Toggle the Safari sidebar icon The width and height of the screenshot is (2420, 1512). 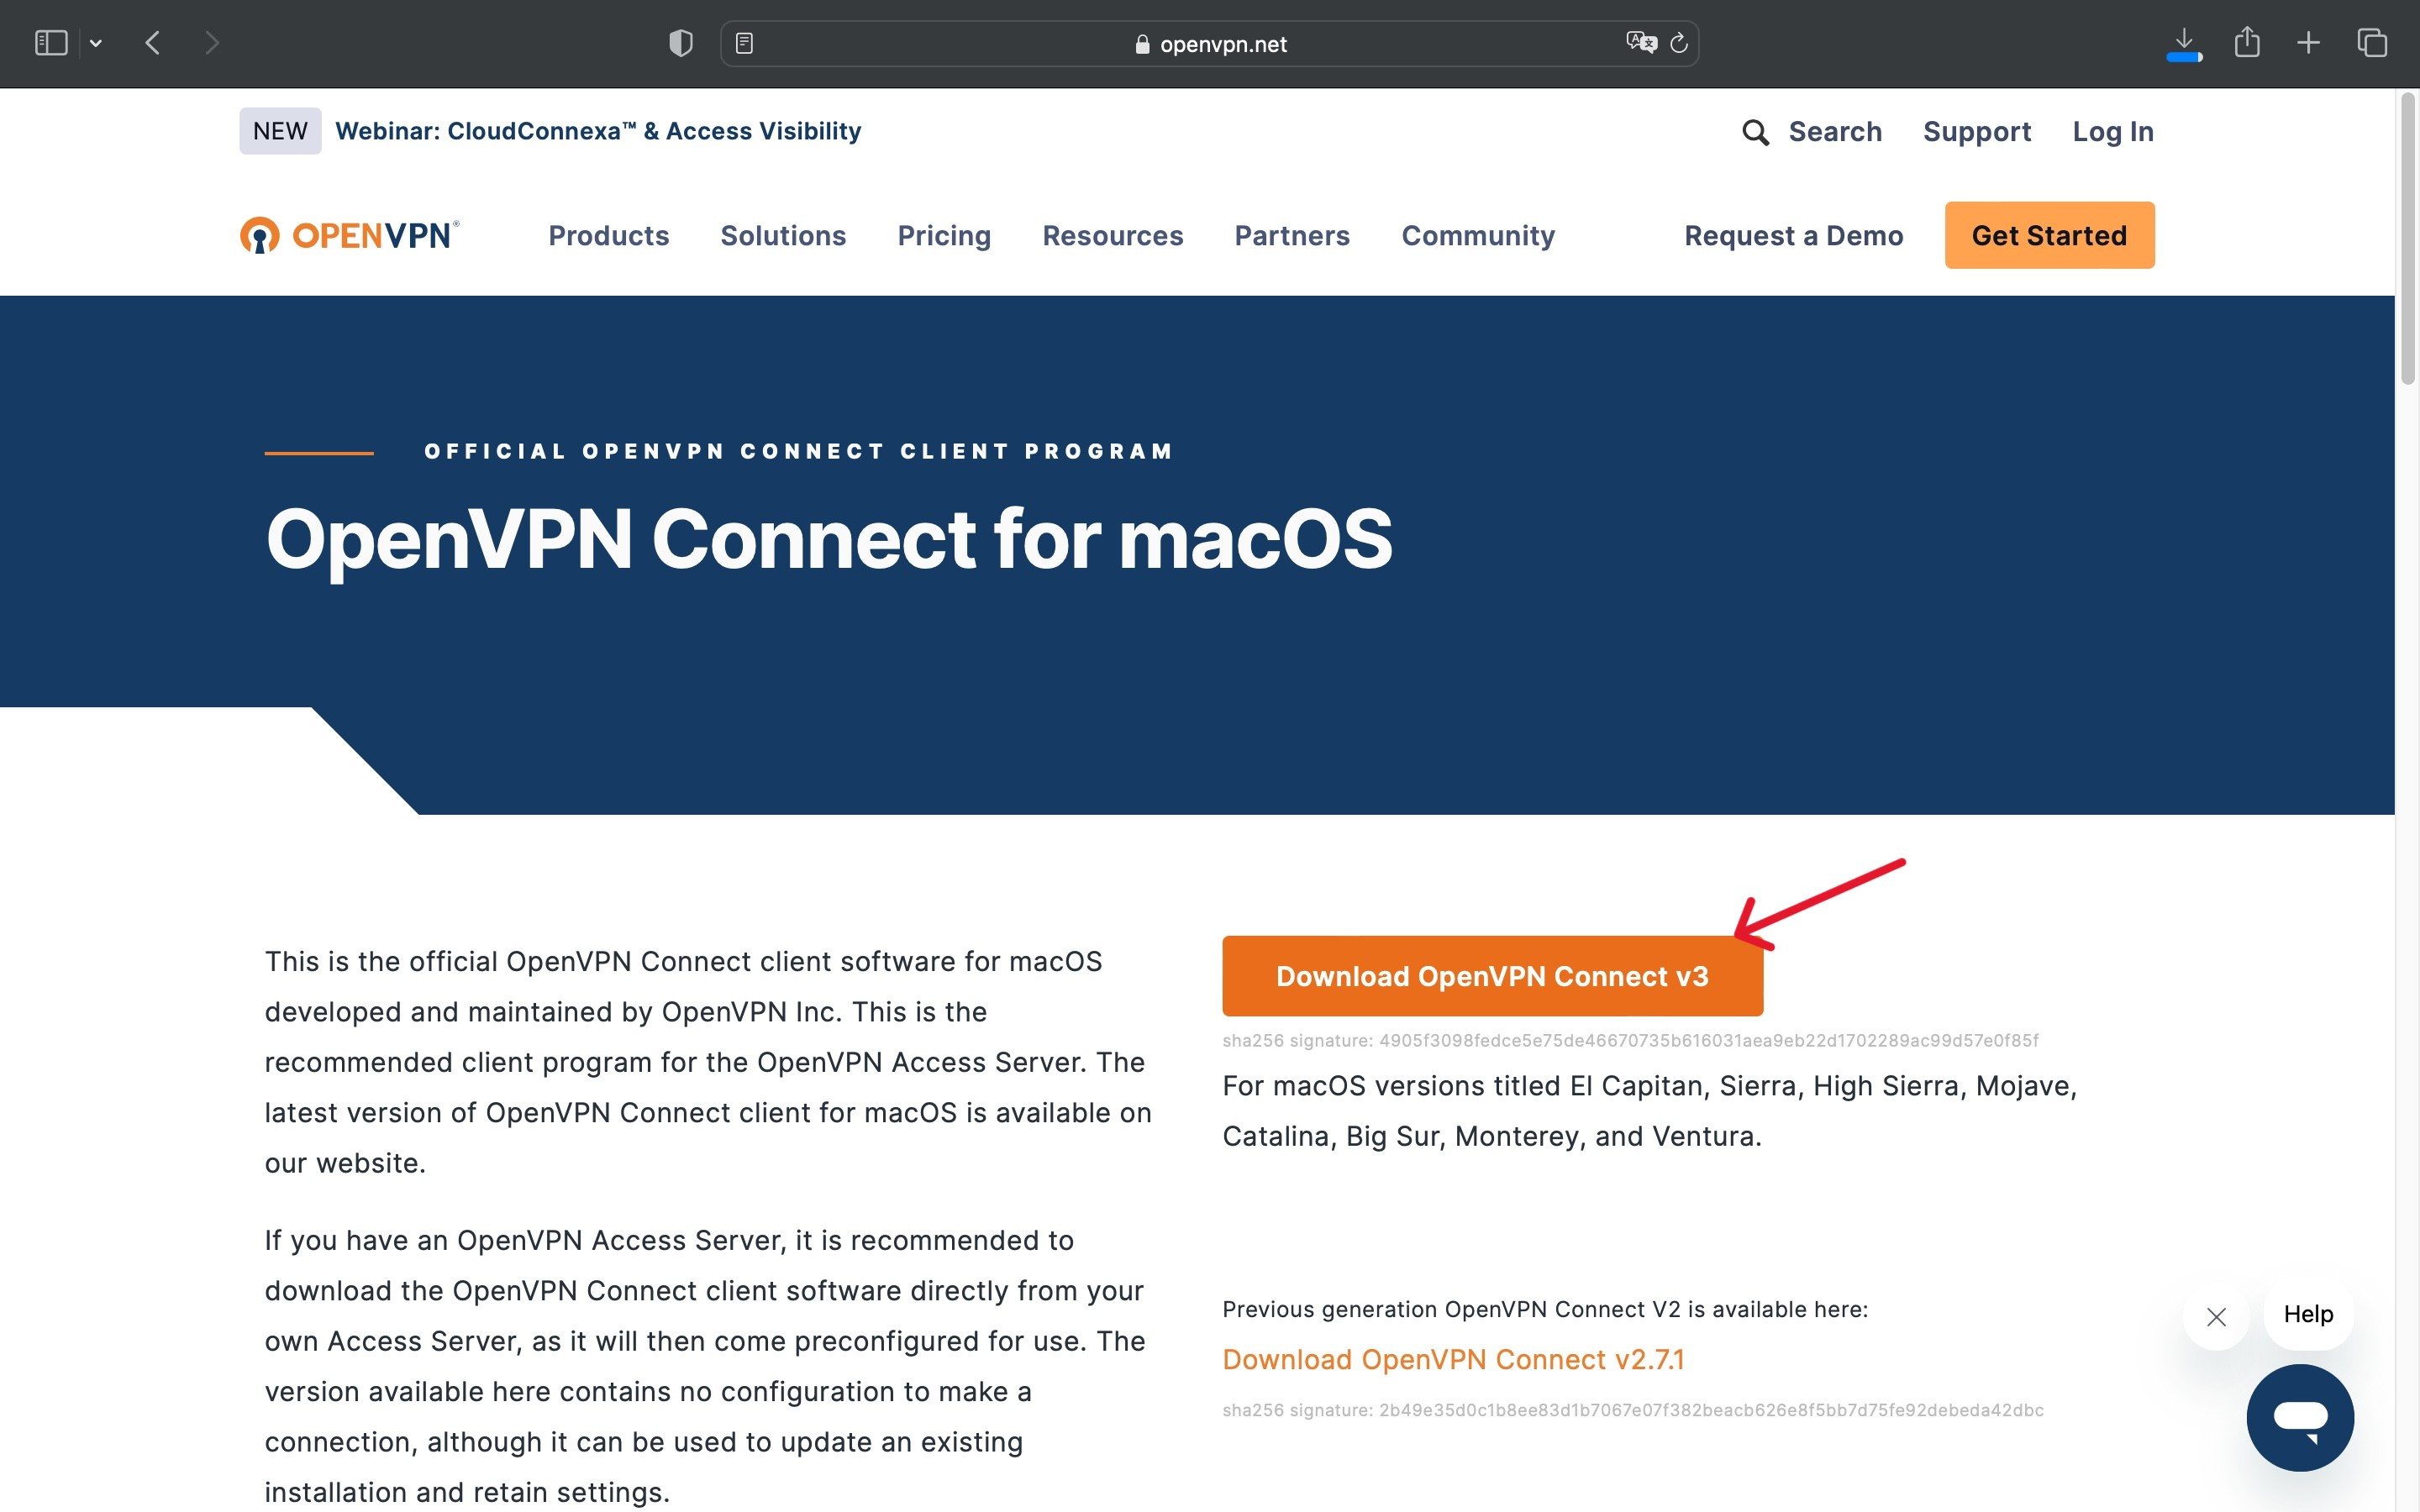click(x=51, y=43)
